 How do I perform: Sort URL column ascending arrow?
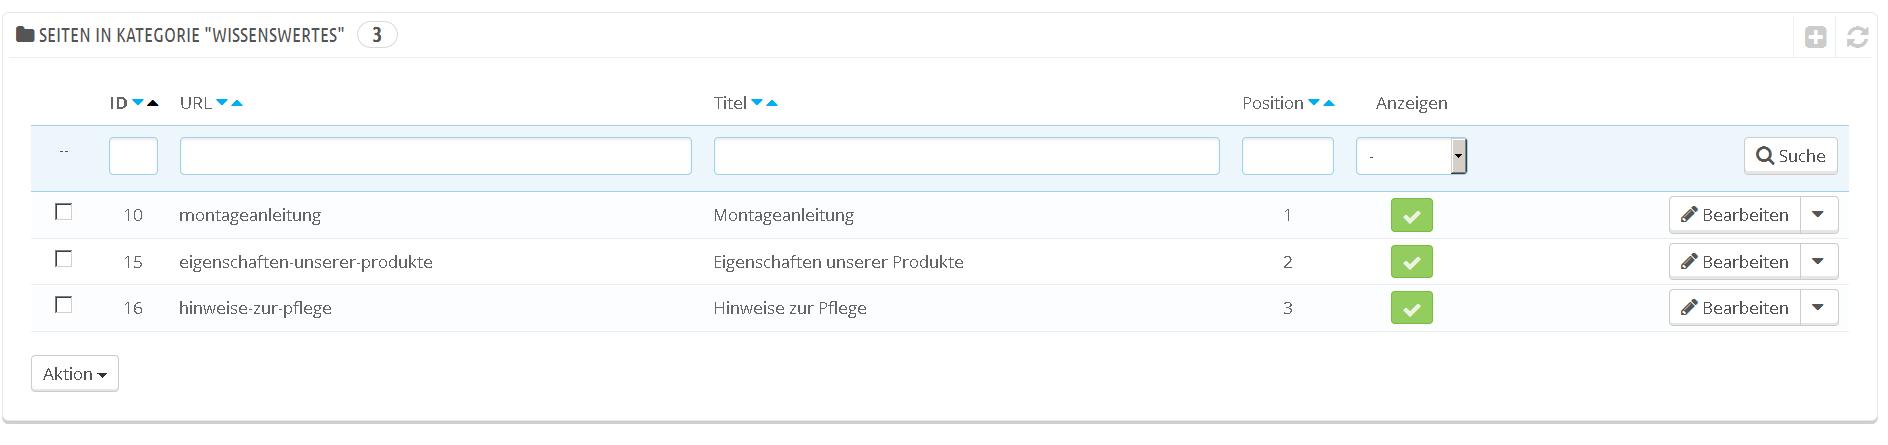[x=237, y=103]
